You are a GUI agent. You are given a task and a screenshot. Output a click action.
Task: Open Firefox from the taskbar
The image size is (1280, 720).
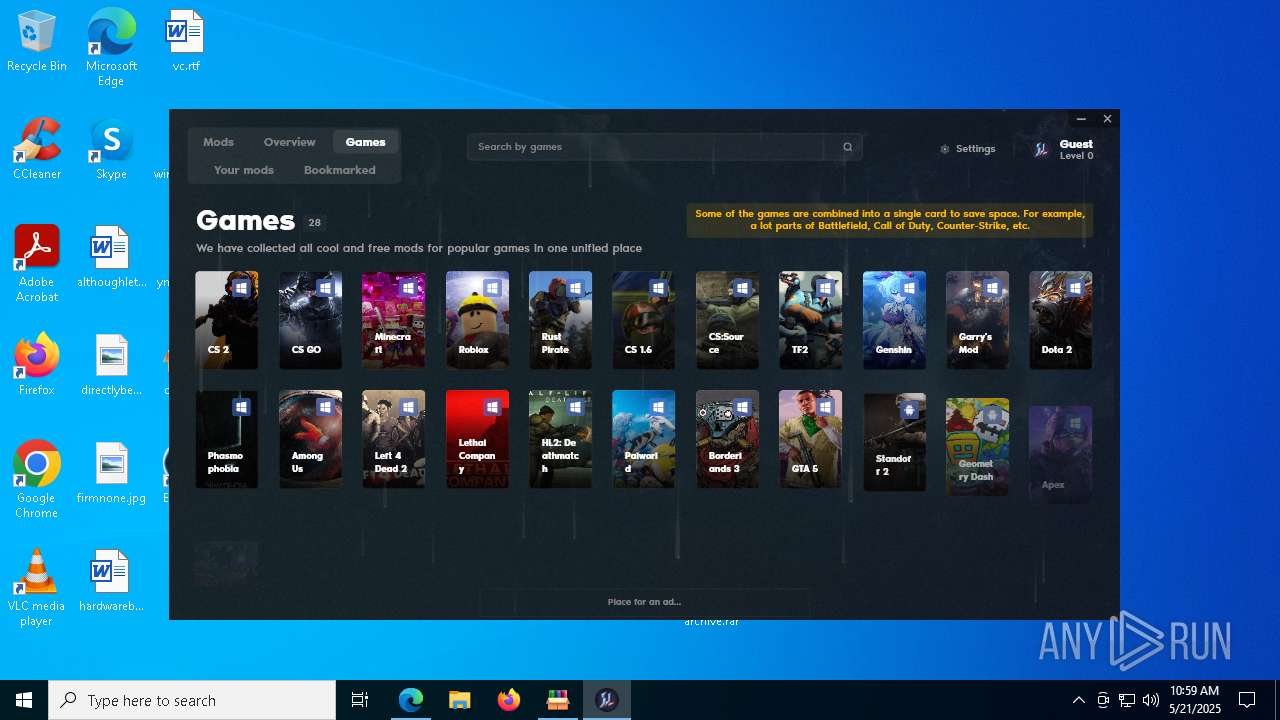(x=508, y=700)
